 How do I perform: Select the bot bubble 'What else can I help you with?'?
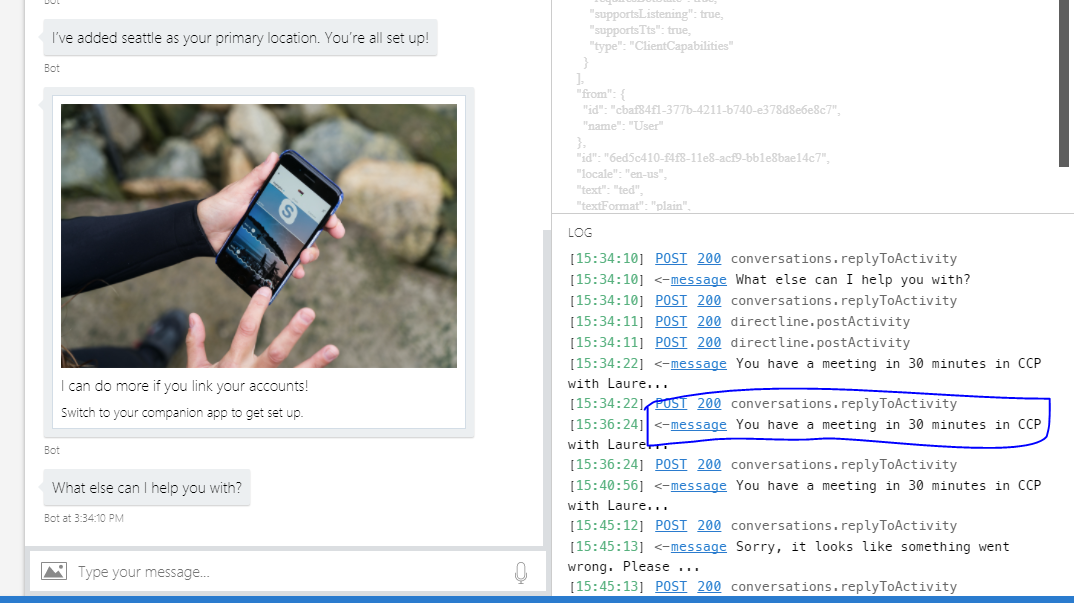click(146, 486)
